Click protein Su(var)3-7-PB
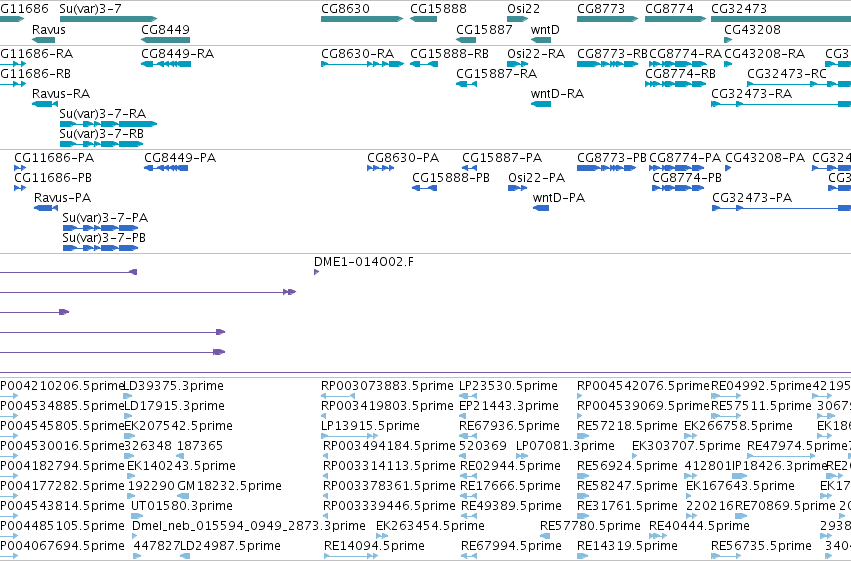This screenshot has height=561, width=851. [x=100, y=248]
